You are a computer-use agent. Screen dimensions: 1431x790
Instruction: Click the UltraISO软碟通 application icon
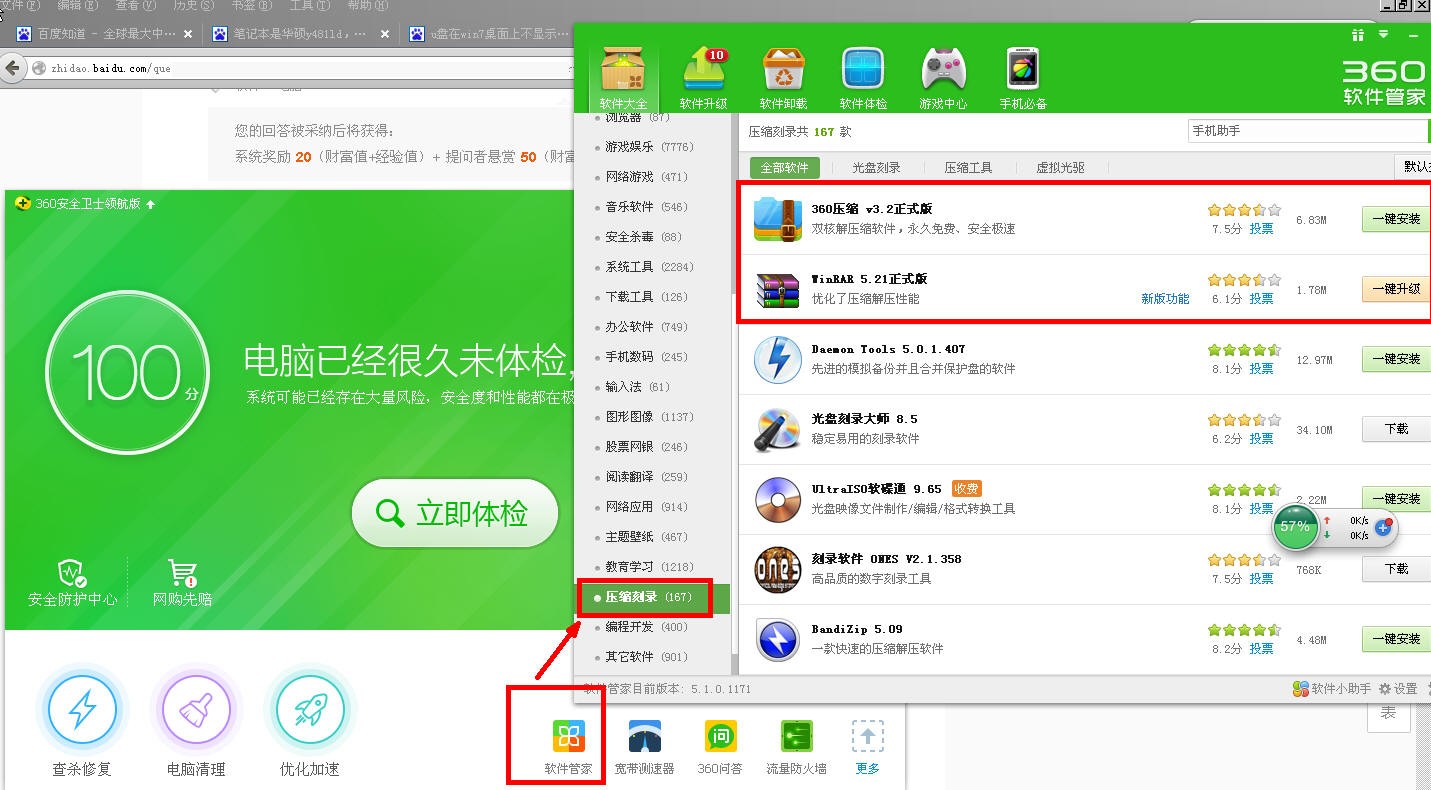(x=777, y=499)
